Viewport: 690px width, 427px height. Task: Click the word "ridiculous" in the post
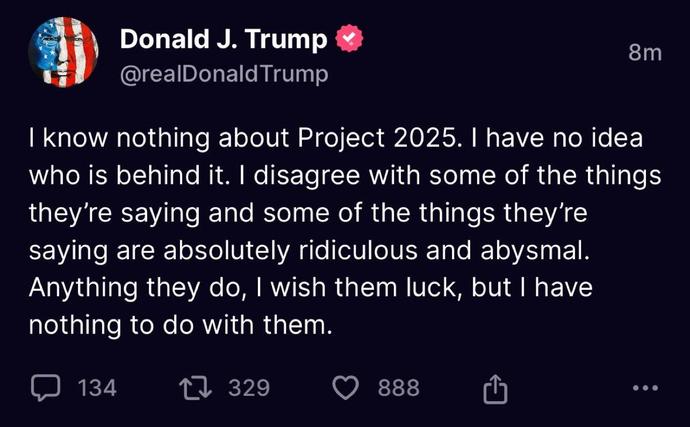point(358,250)
